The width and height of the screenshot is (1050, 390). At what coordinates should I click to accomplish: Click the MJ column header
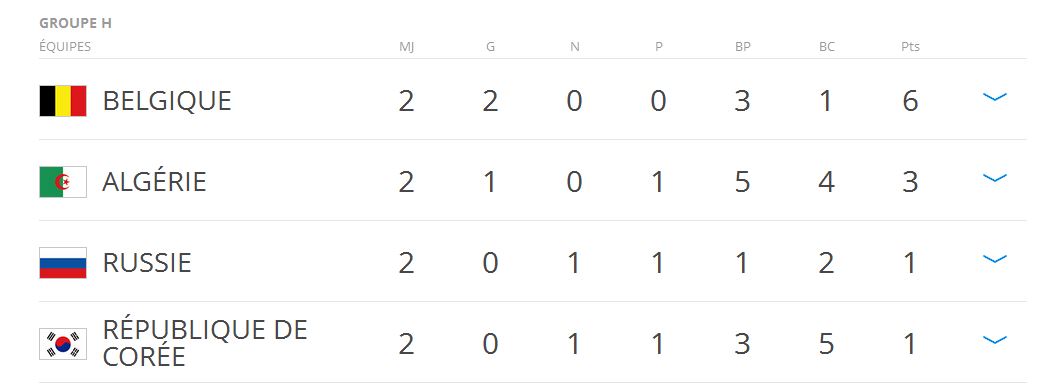click(x=406, y=47)
